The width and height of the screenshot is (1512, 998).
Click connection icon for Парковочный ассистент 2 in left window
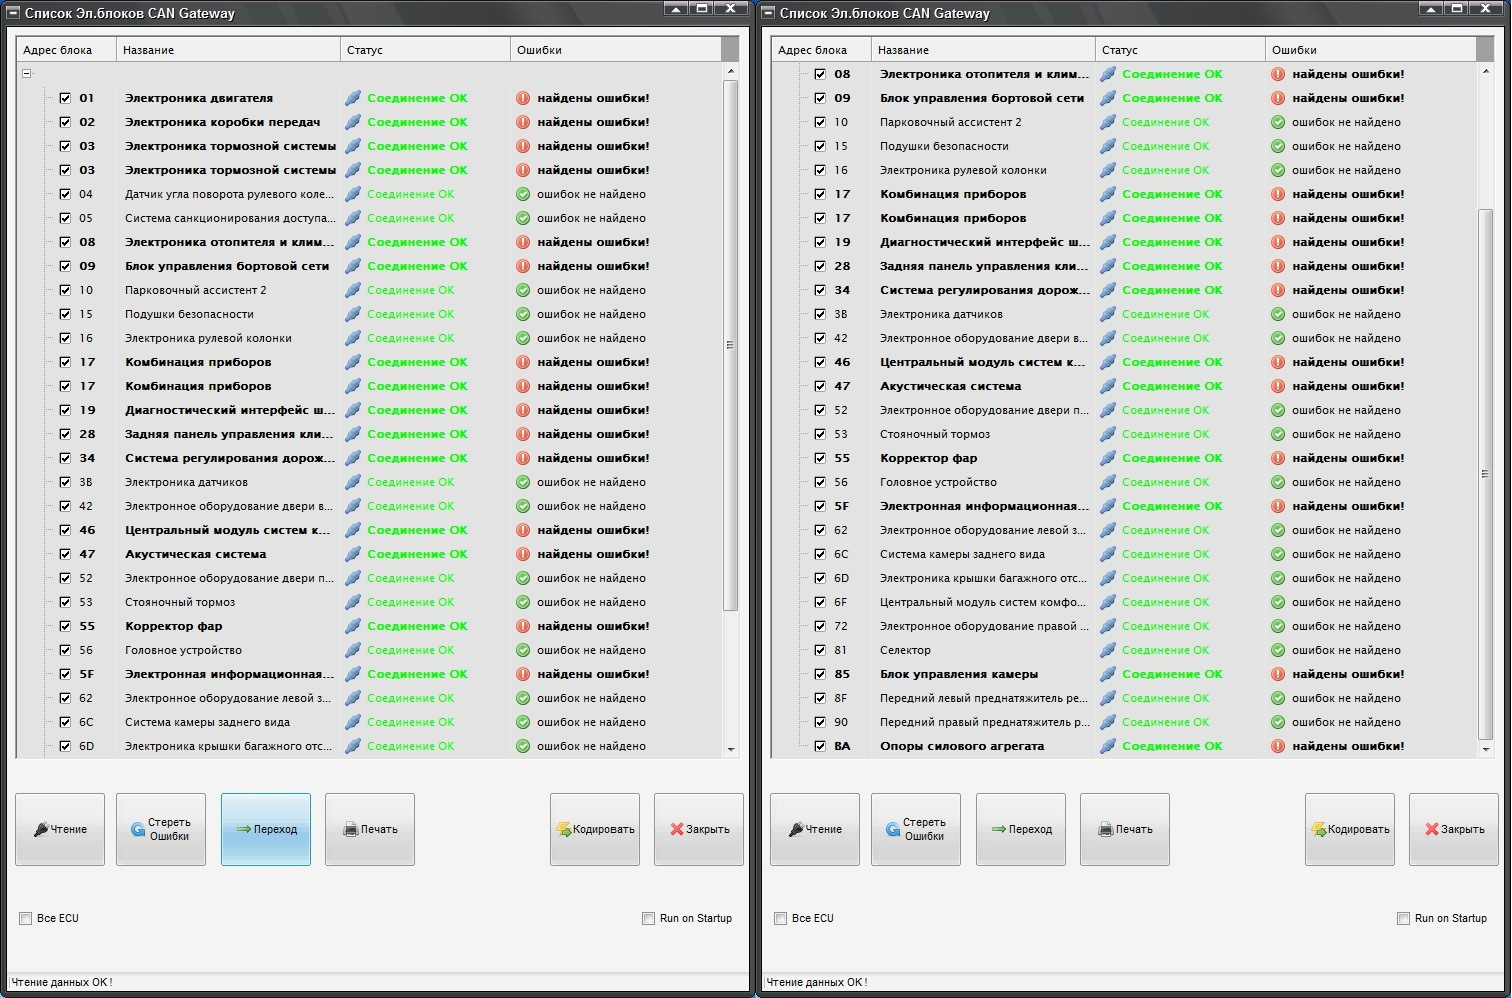point(353,290)
